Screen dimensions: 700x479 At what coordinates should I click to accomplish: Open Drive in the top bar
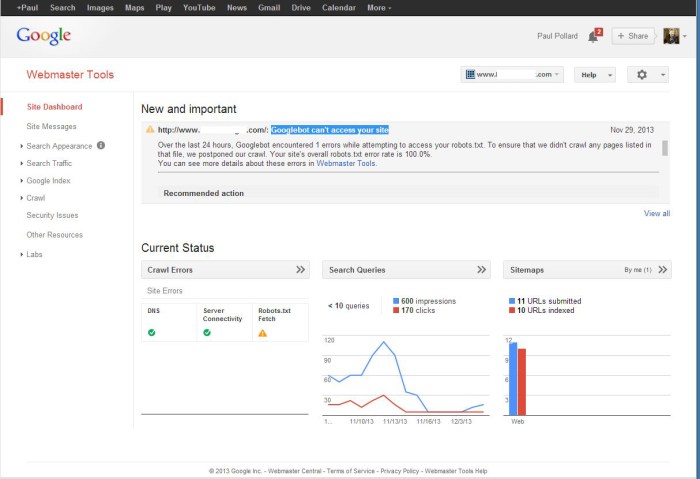point(301,8)
